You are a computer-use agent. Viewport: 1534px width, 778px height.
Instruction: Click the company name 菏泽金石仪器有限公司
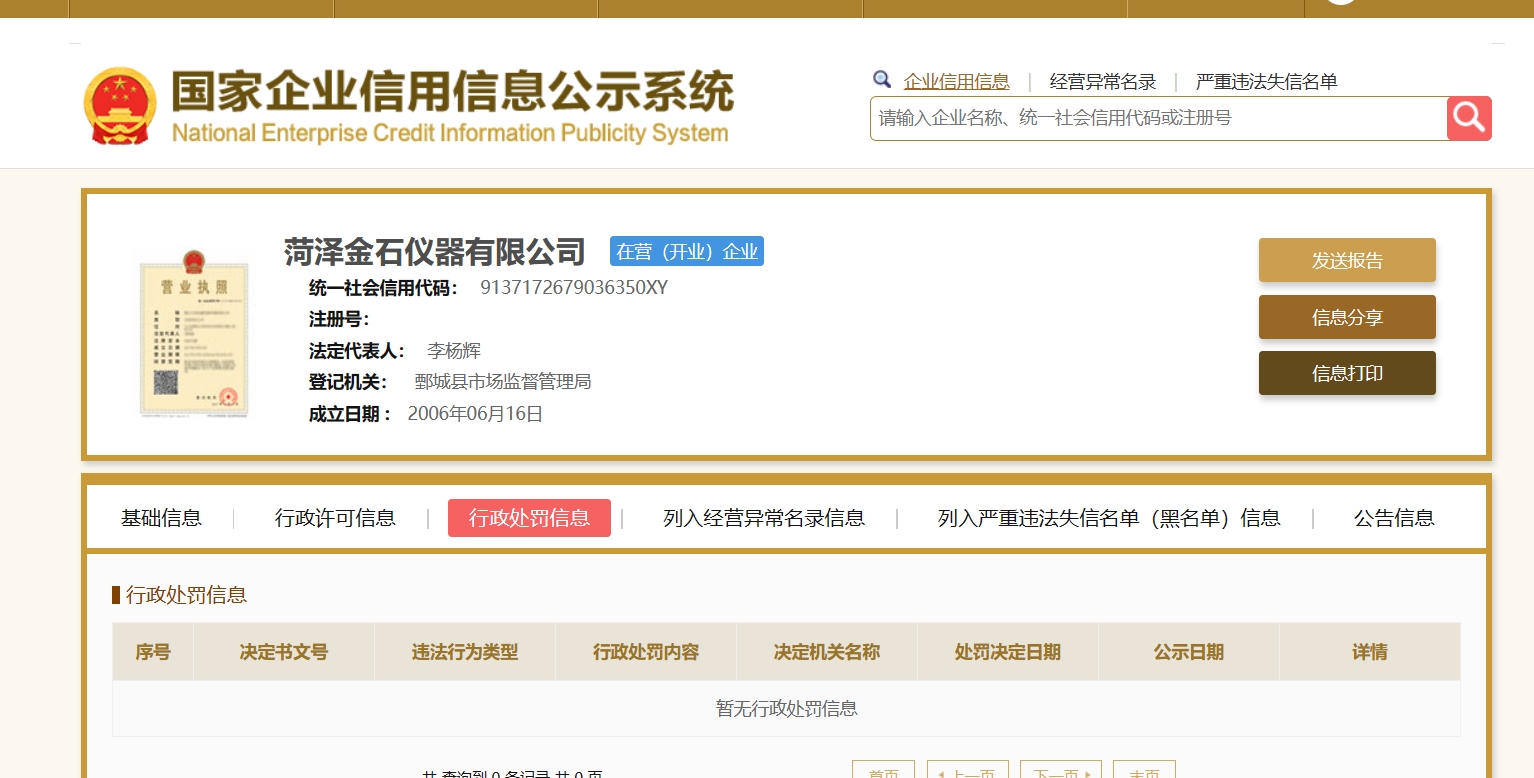(435, 251)
